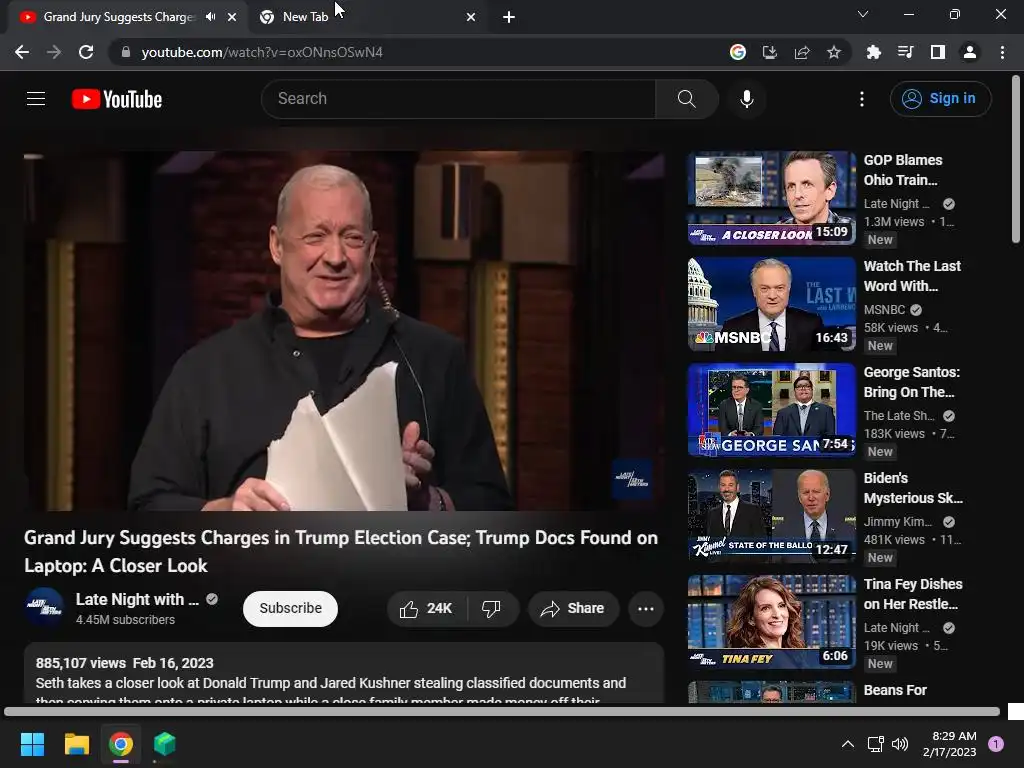1024x768 pixels.
Task: Open File Explorer from taskbar
Action: coord(76,744)
